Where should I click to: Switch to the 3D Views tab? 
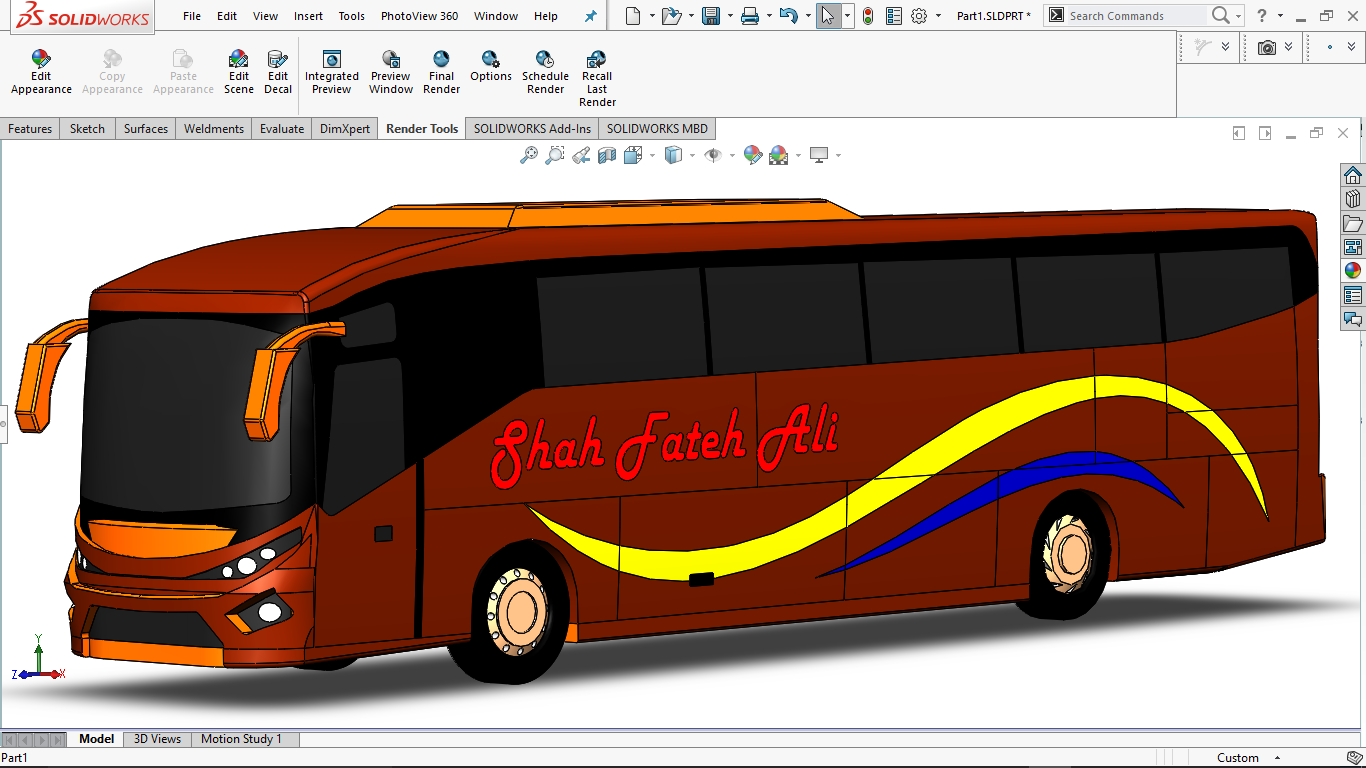click(157, 739)
